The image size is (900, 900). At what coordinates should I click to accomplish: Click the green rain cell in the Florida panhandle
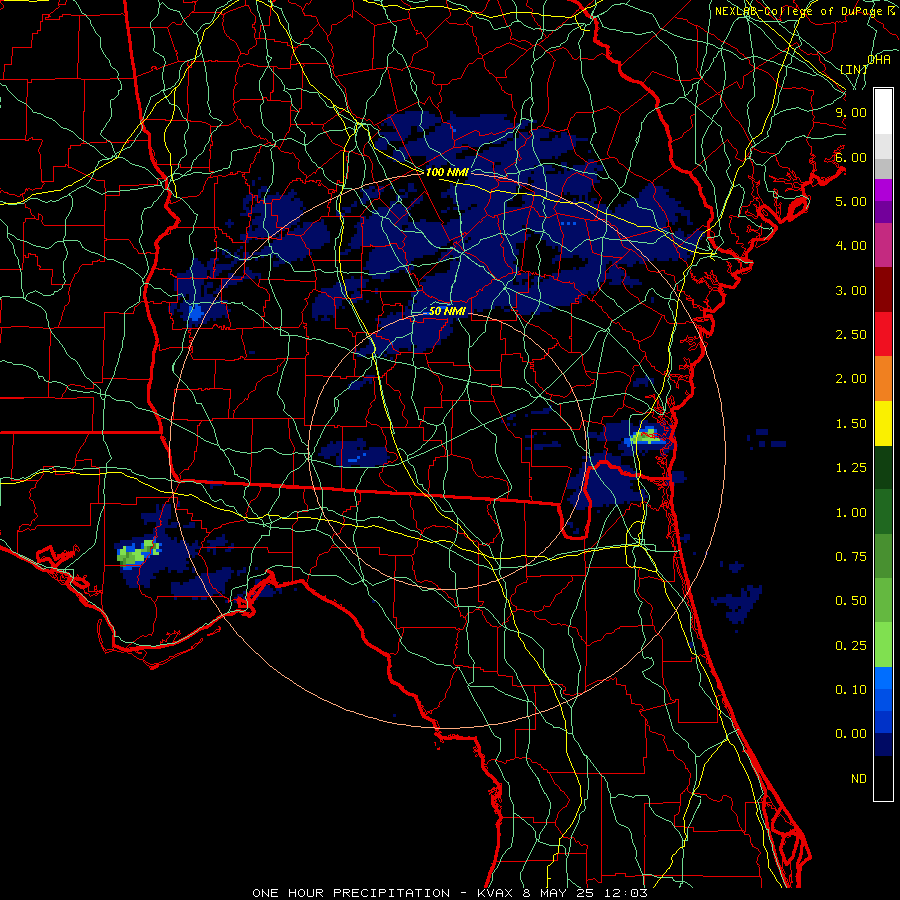click(x=137, y=552)
